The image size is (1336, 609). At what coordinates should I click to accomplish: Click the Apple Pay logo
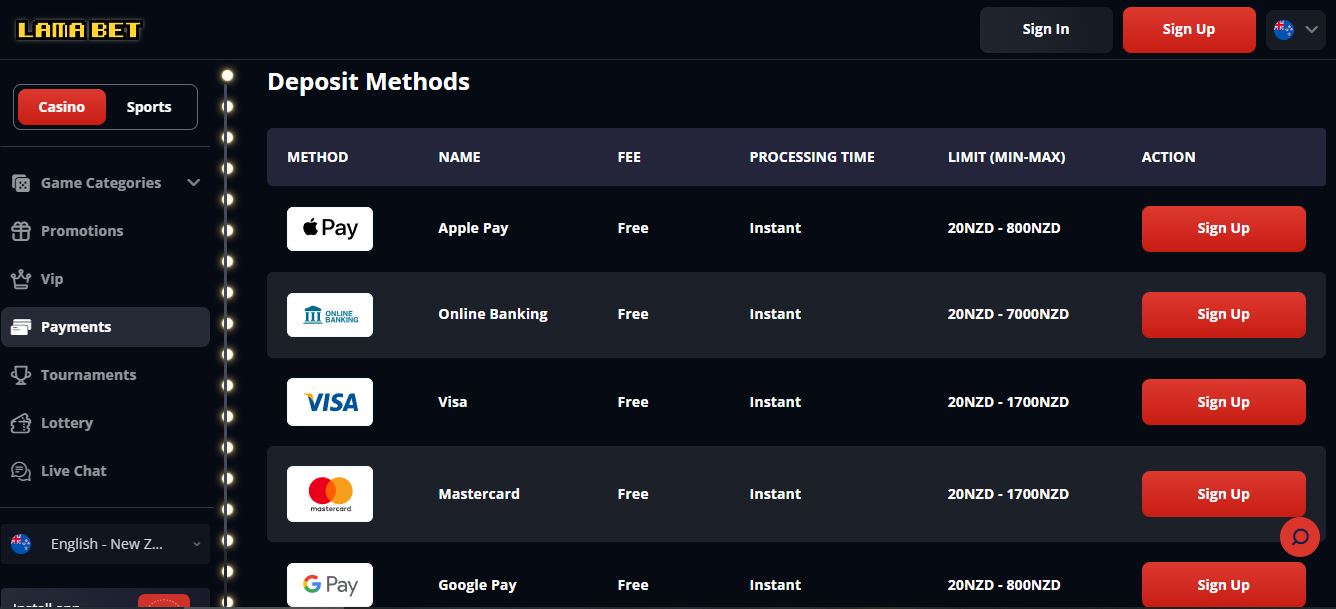[330, 228]
